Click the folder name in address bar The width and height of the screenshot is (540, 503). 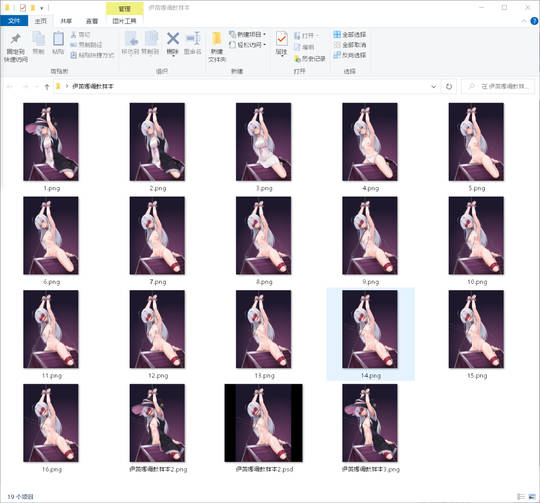(93, 86)
